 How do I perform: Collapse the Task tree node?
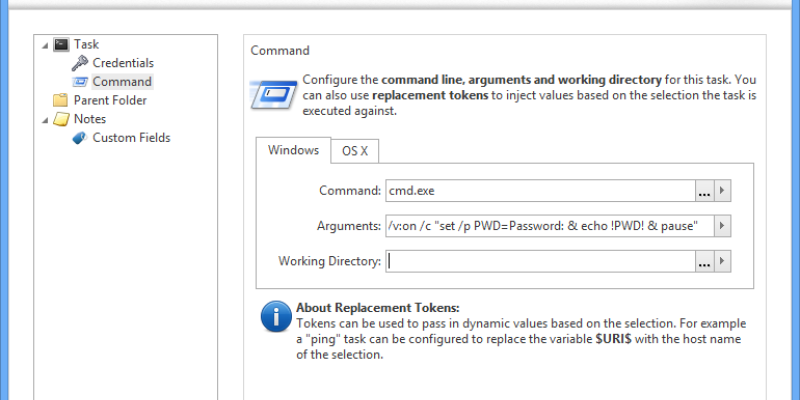(45, 44)
